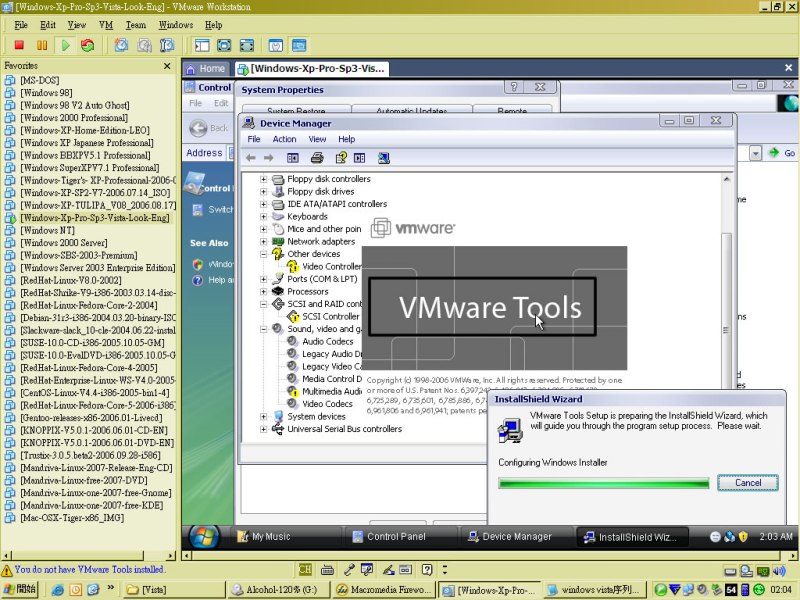Click the green Power On play icon
This screenshot has width=800, height=600.
click(x=65, y=45)
